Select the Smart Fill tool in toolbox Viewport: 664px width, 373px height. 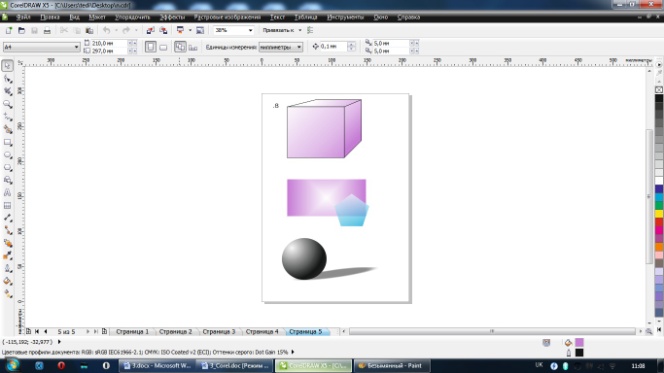[8, 130]
